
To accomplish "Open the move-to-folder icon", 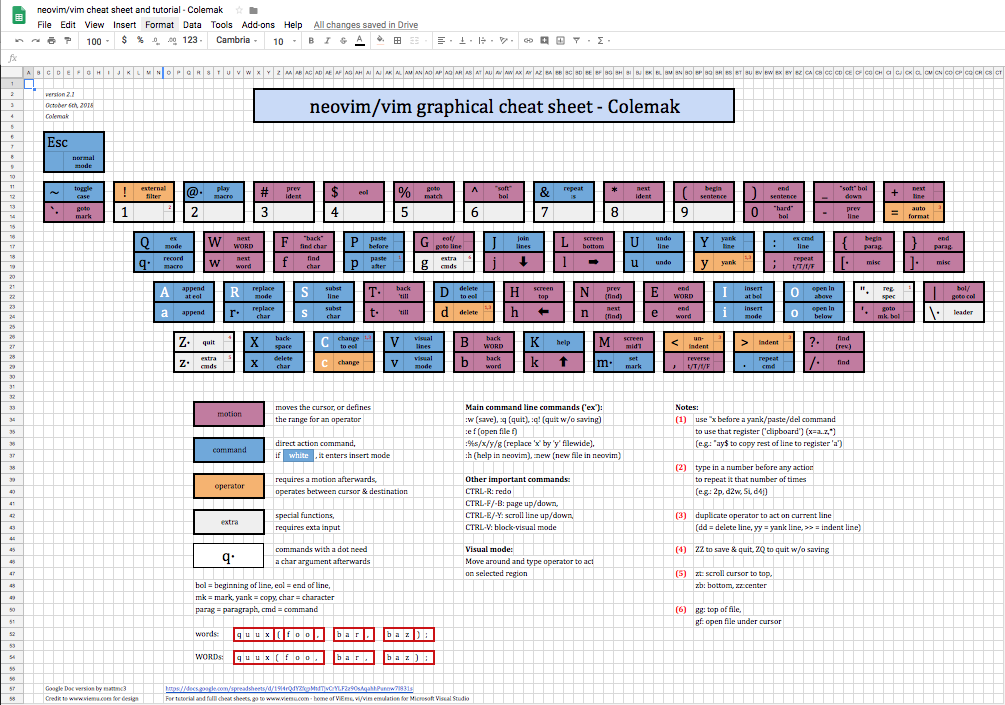I will (x=254, y=10).
